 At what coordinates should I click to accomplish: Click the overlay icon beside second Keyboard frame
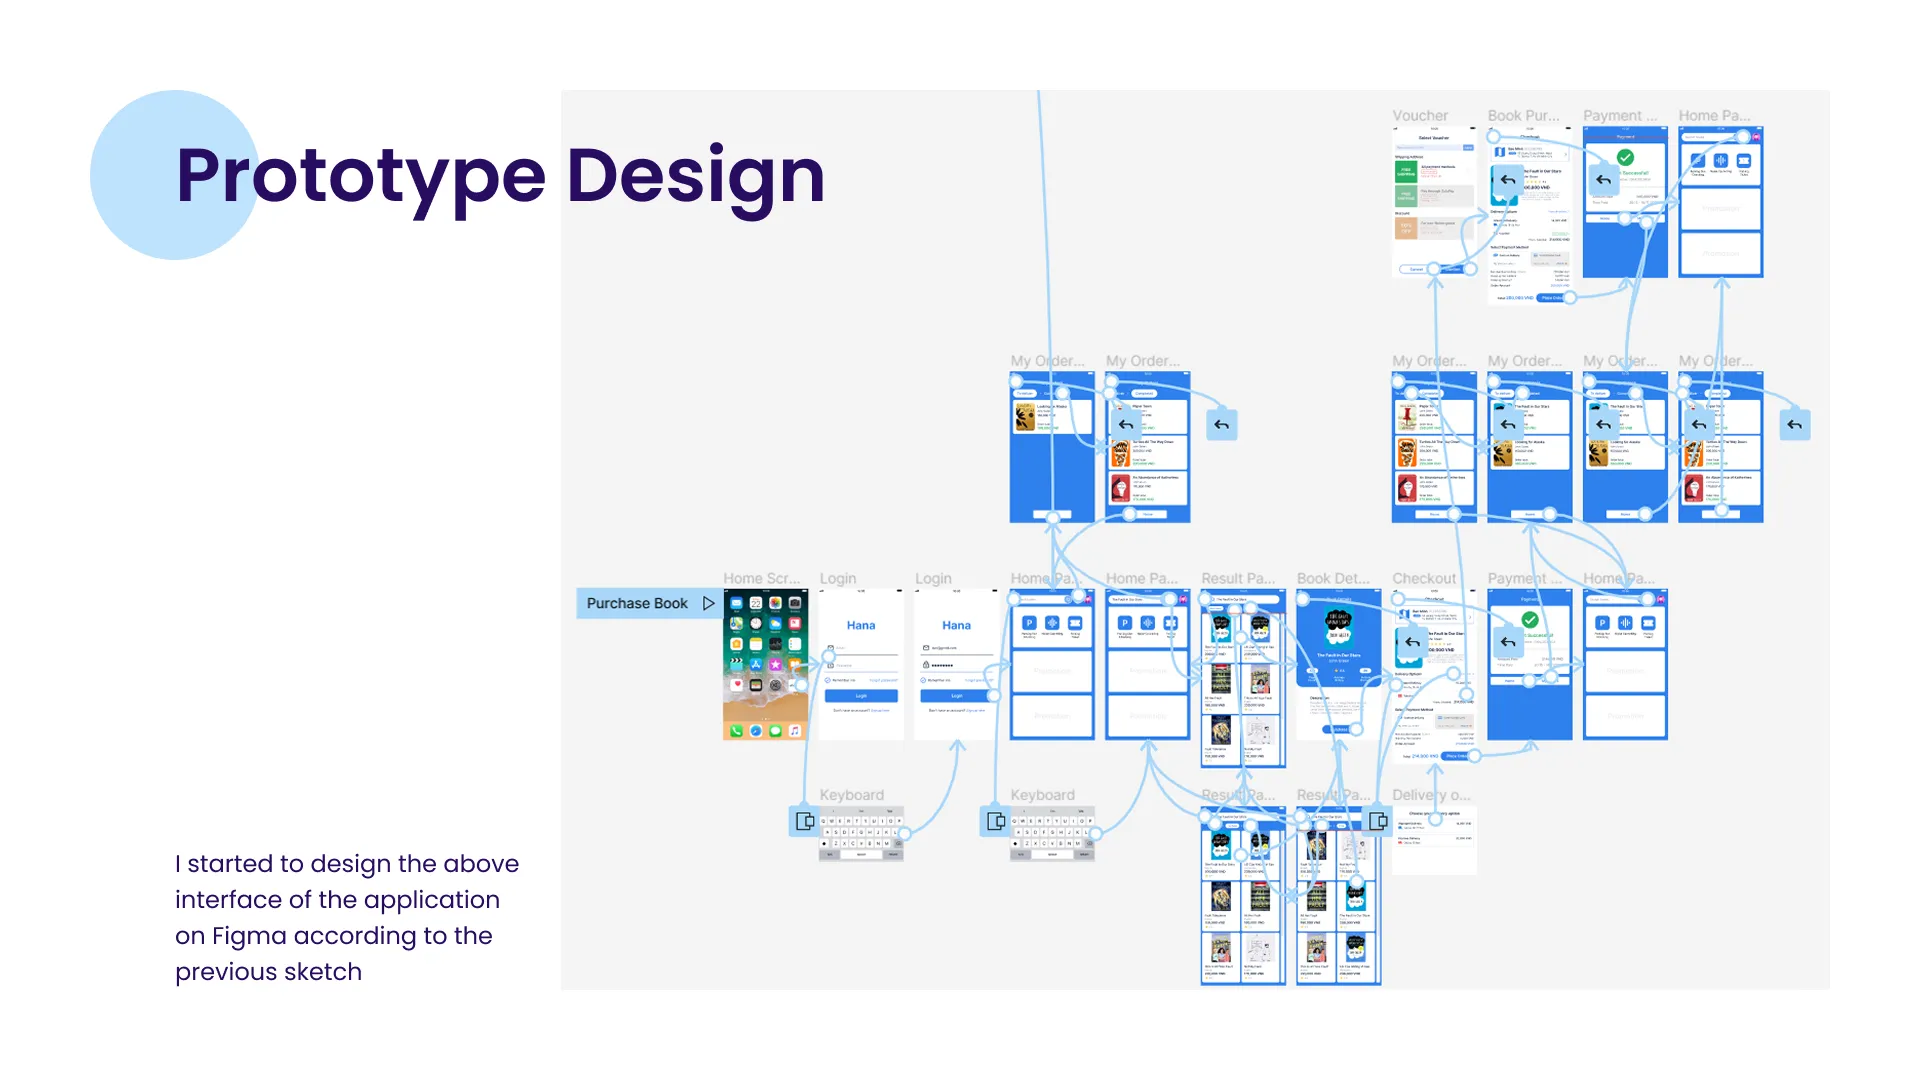(x=995, y=821)
